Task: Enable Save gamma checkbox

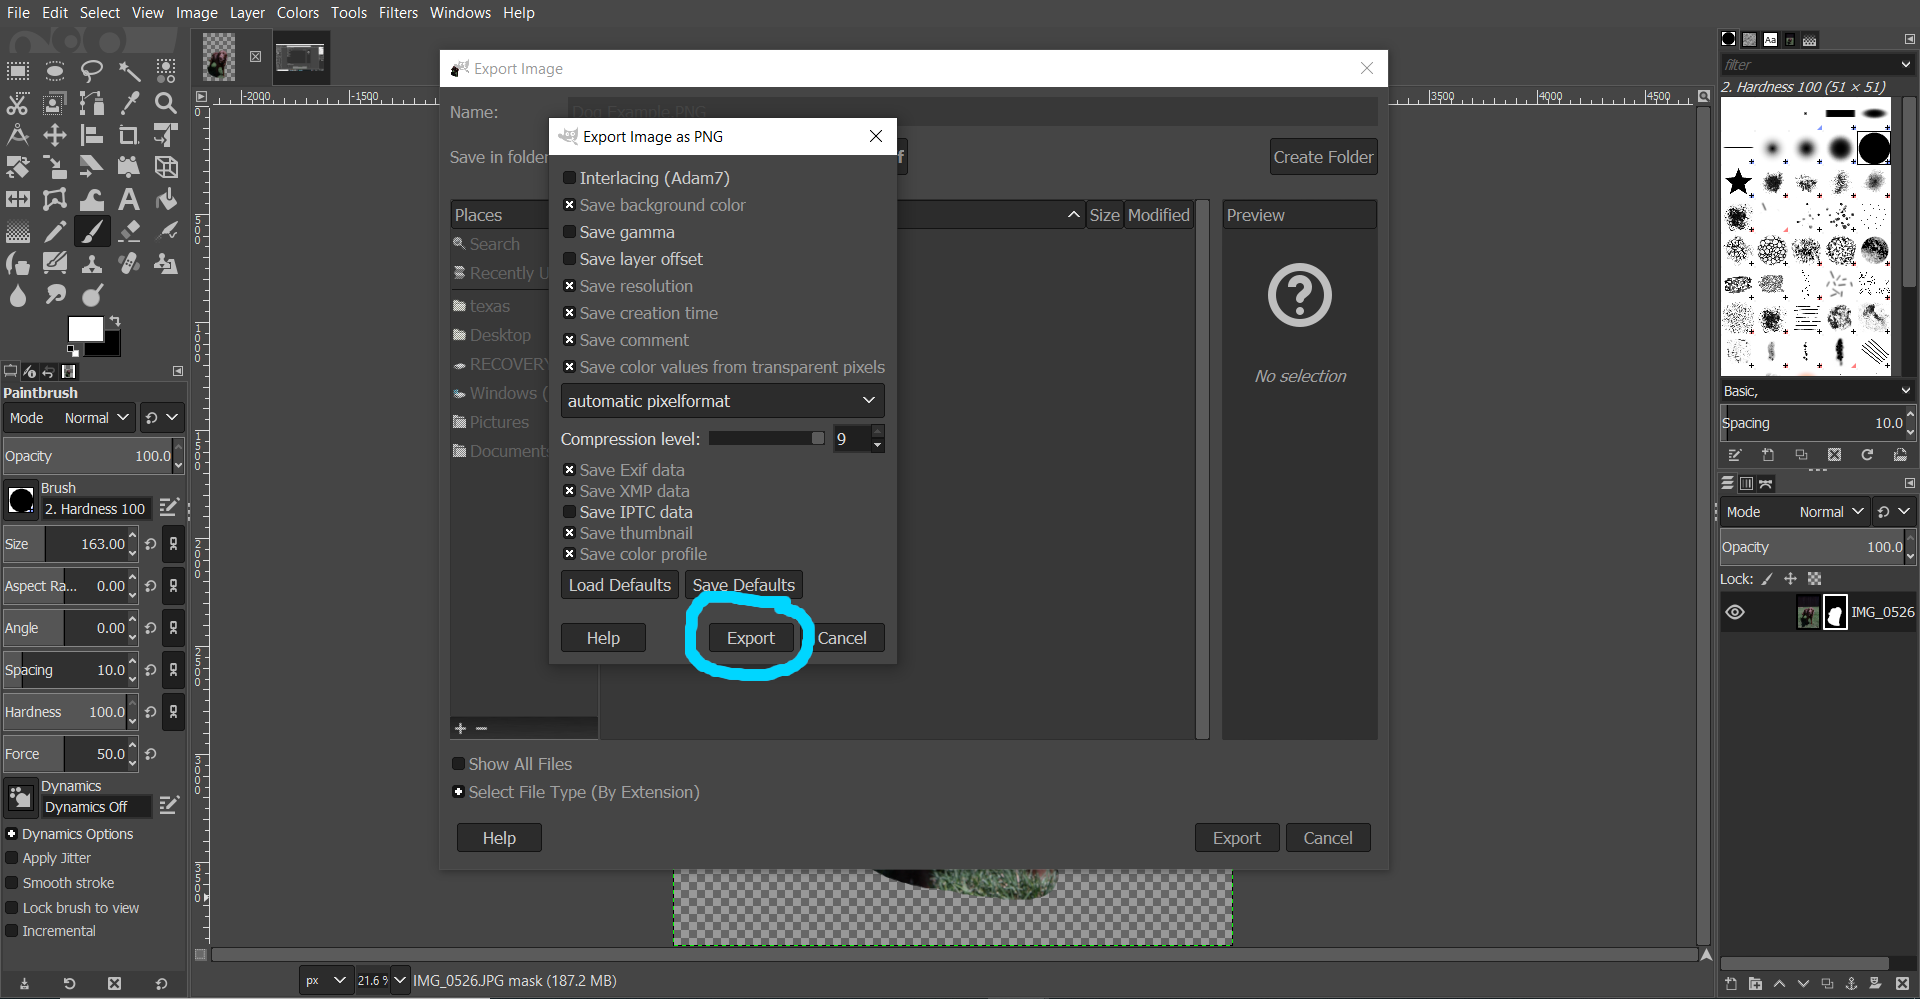Action: tap(569, 232)
